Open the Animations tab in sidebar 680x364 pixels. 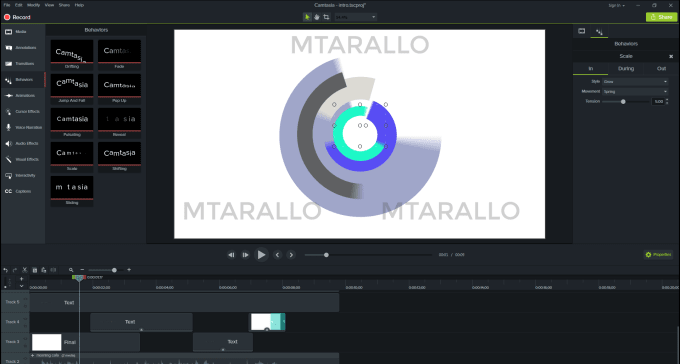(23, 95)
